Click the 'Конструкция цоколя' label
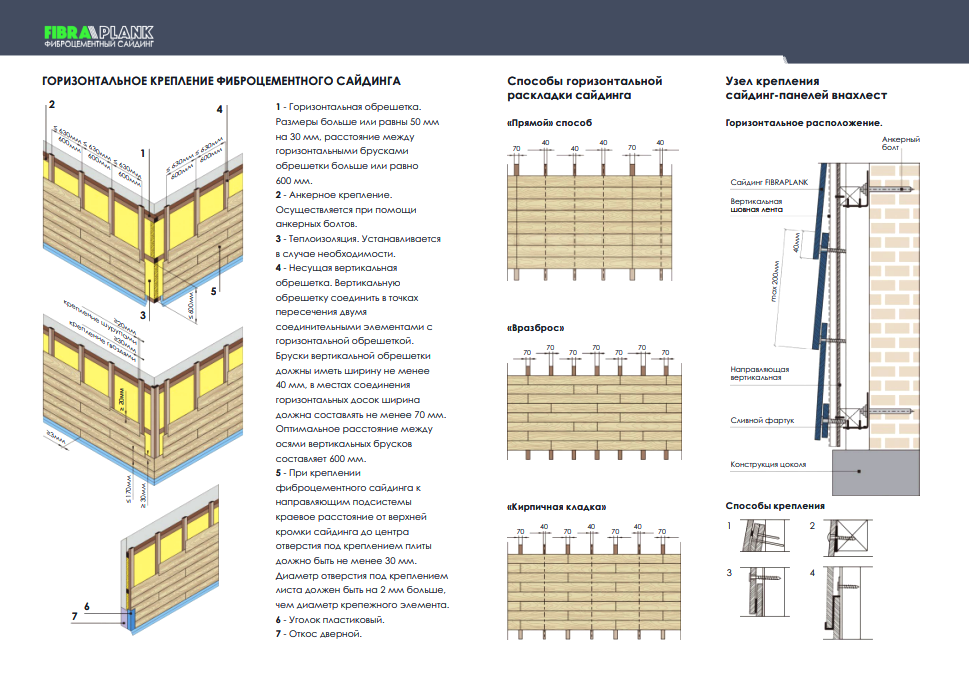Image resolution: width=969 pixels, height=680 pixels. pos(768,464)
